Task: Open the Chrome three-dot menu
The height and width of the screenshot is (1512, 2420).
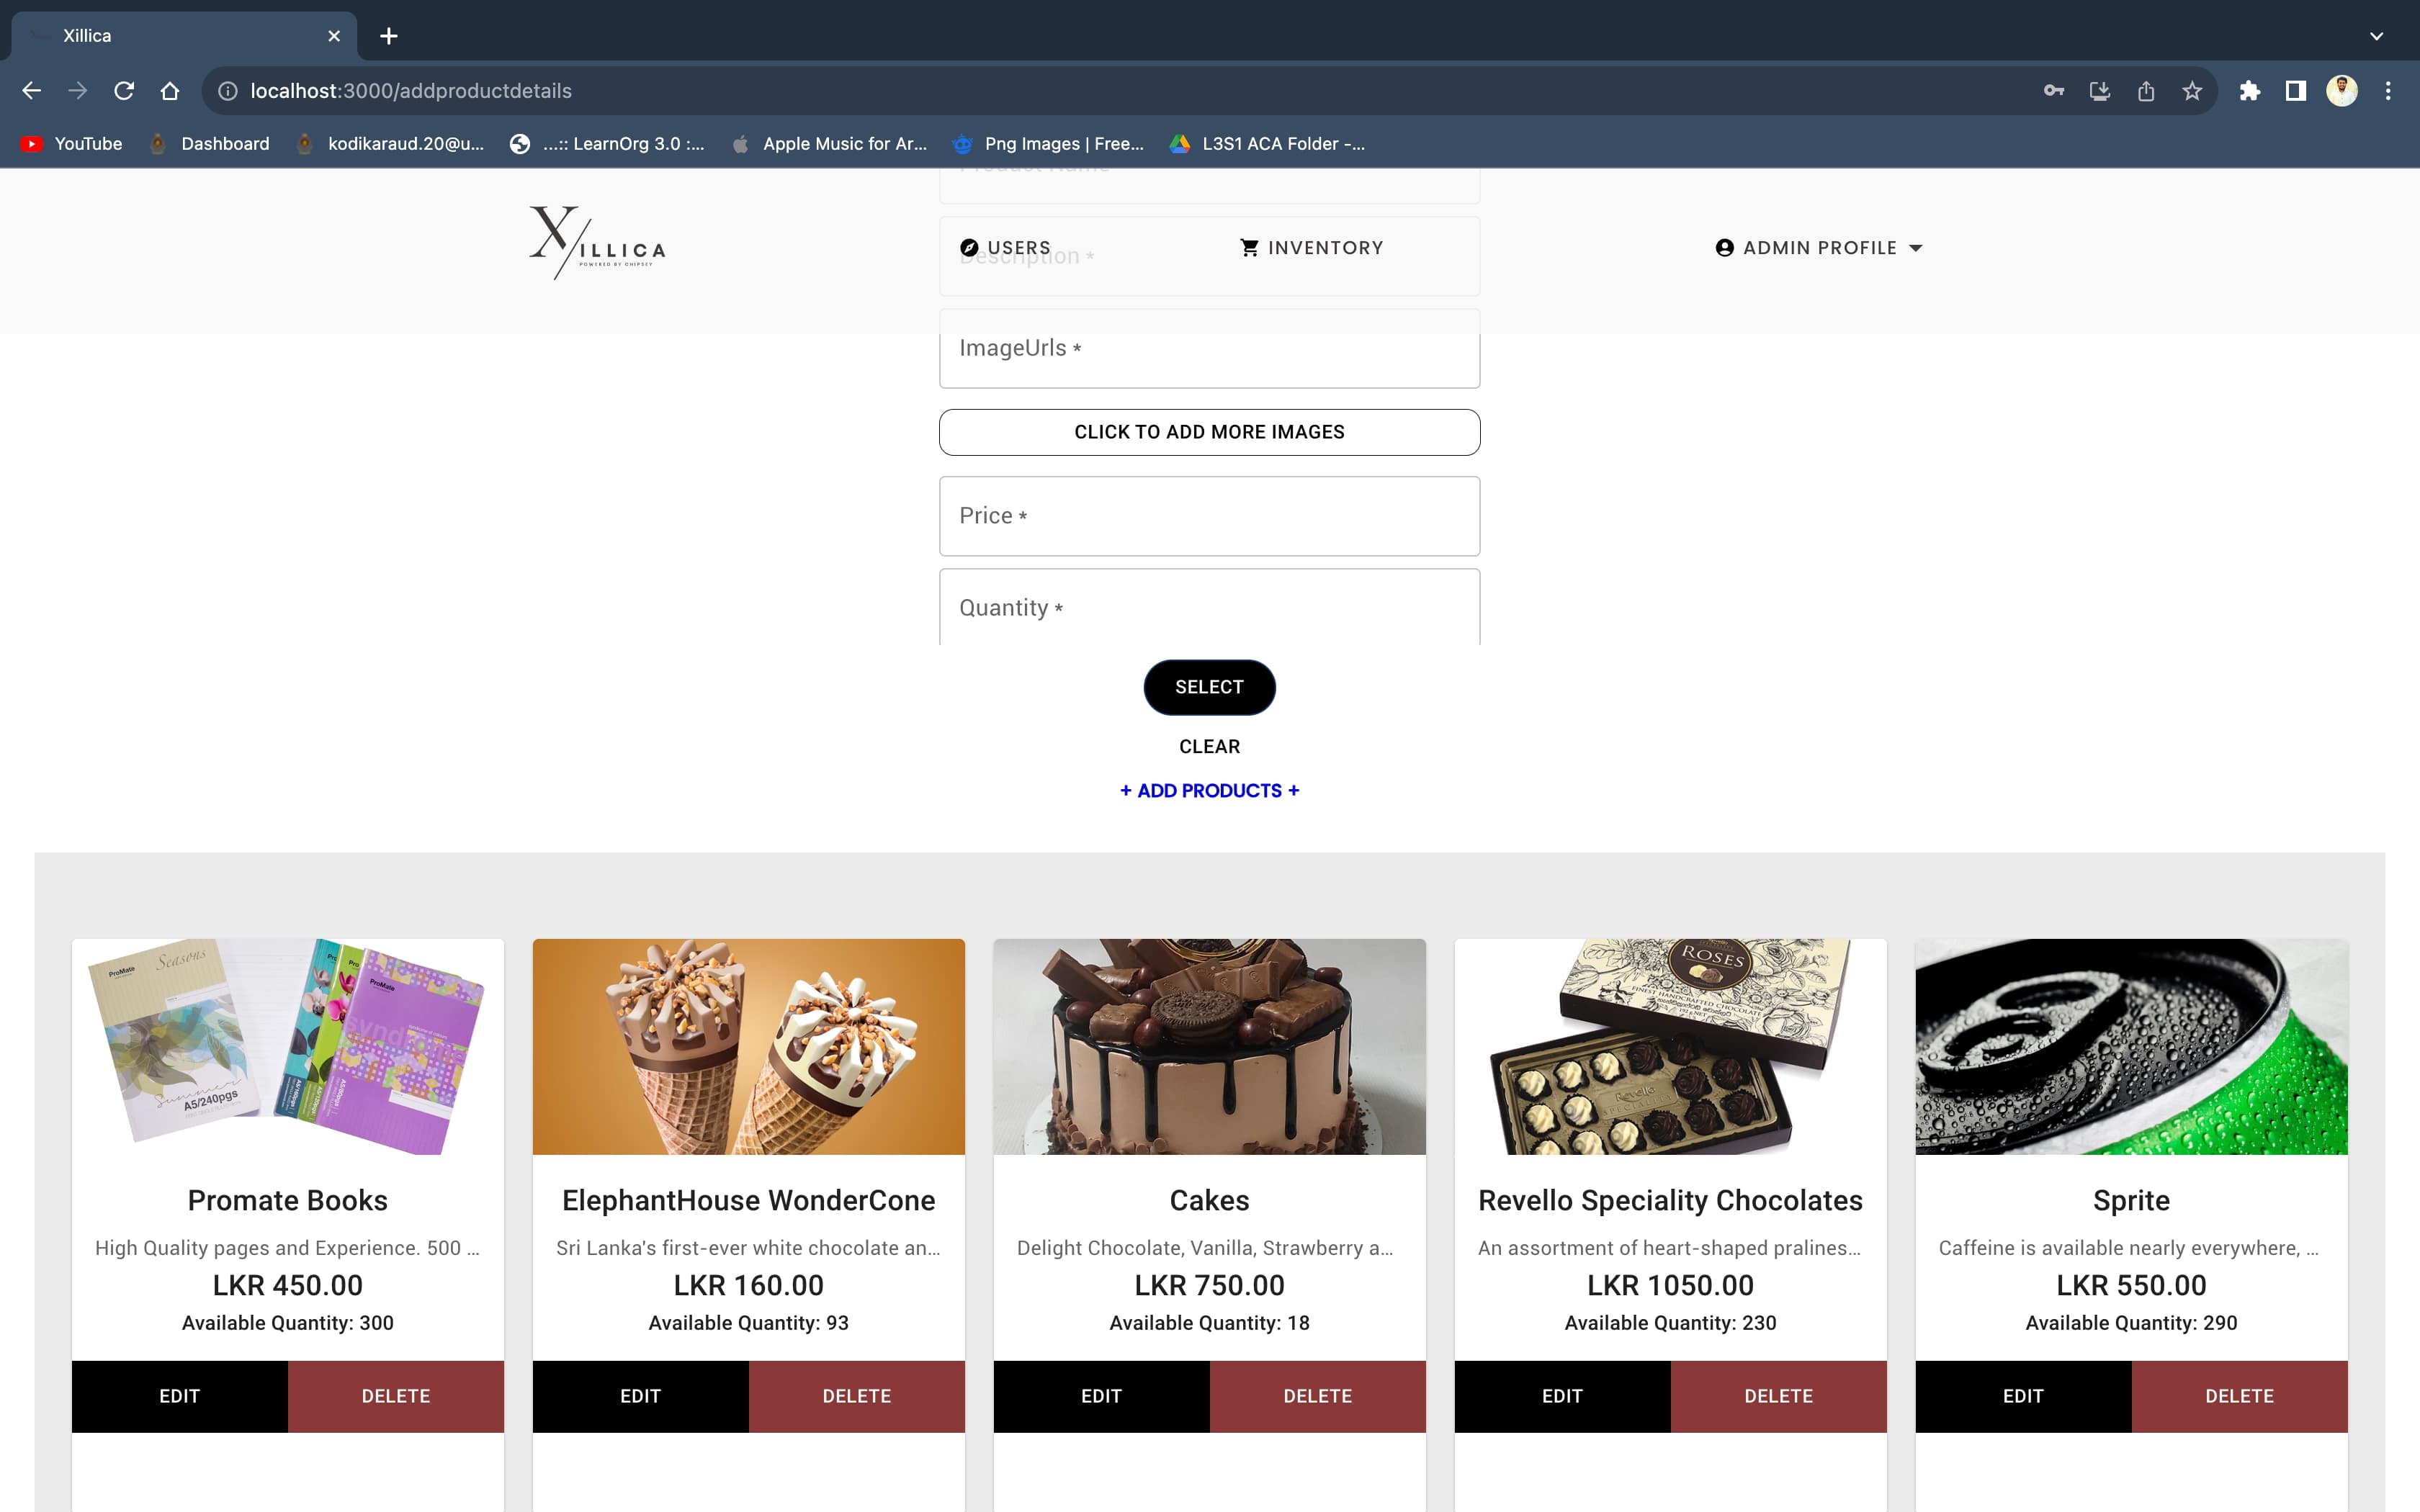Action: click(x=2388, y=91)
